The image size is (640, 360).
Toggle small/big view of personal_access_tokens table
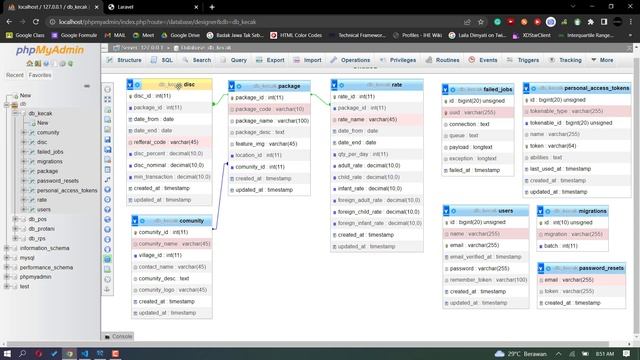[x=527, y=88]
